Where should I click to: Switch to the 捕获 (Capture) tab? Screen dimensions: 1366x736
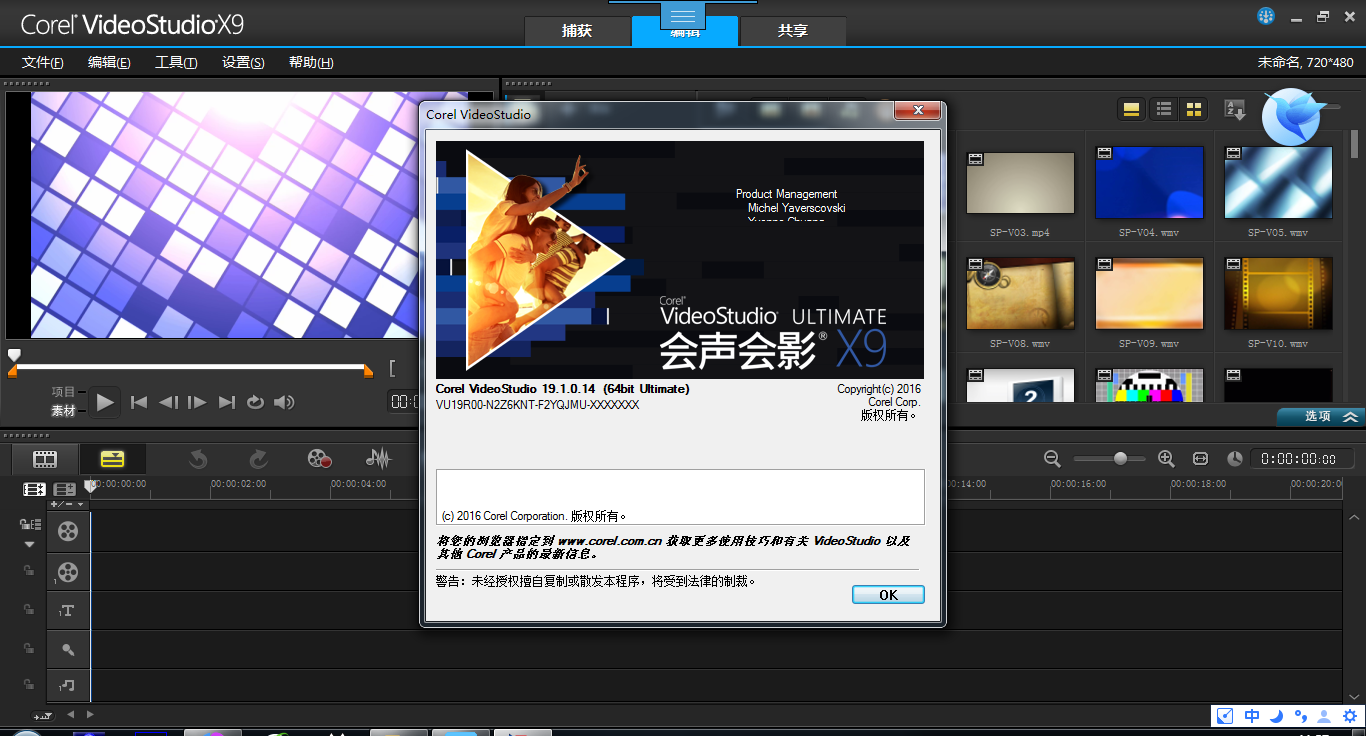click(577, 31)
